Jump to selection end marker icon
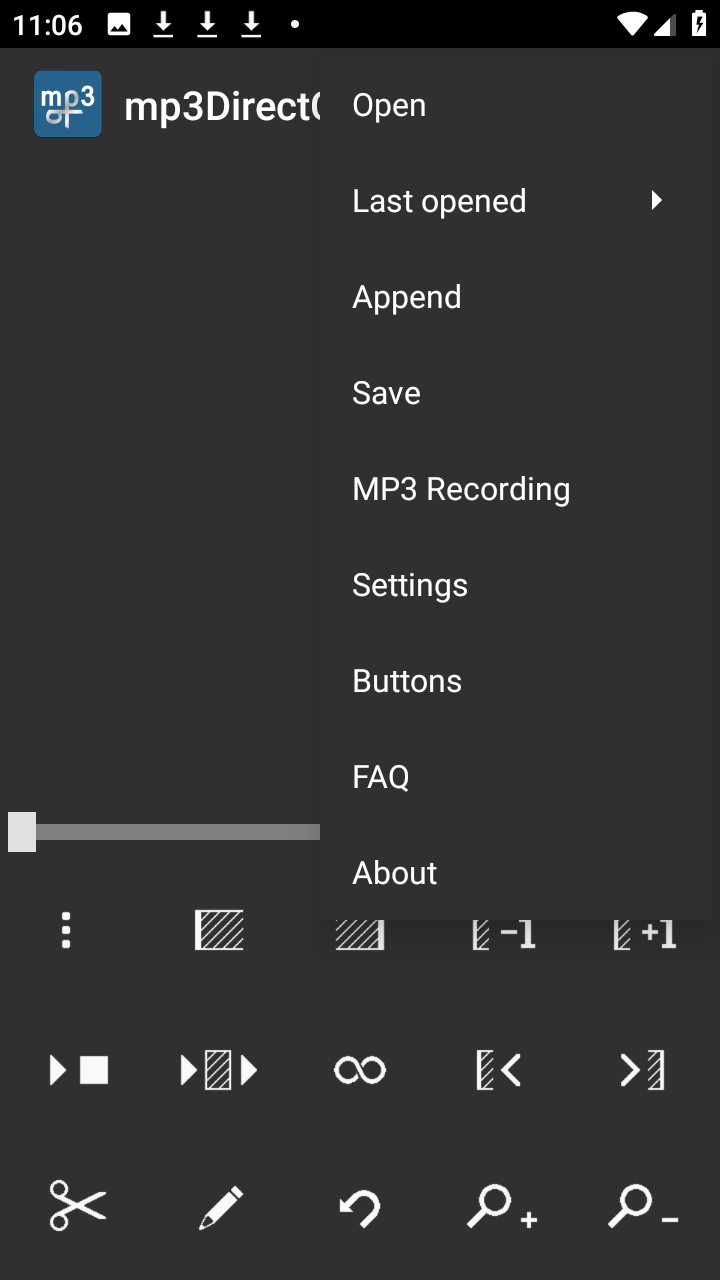720x1280 pixels. (642, 1071)
